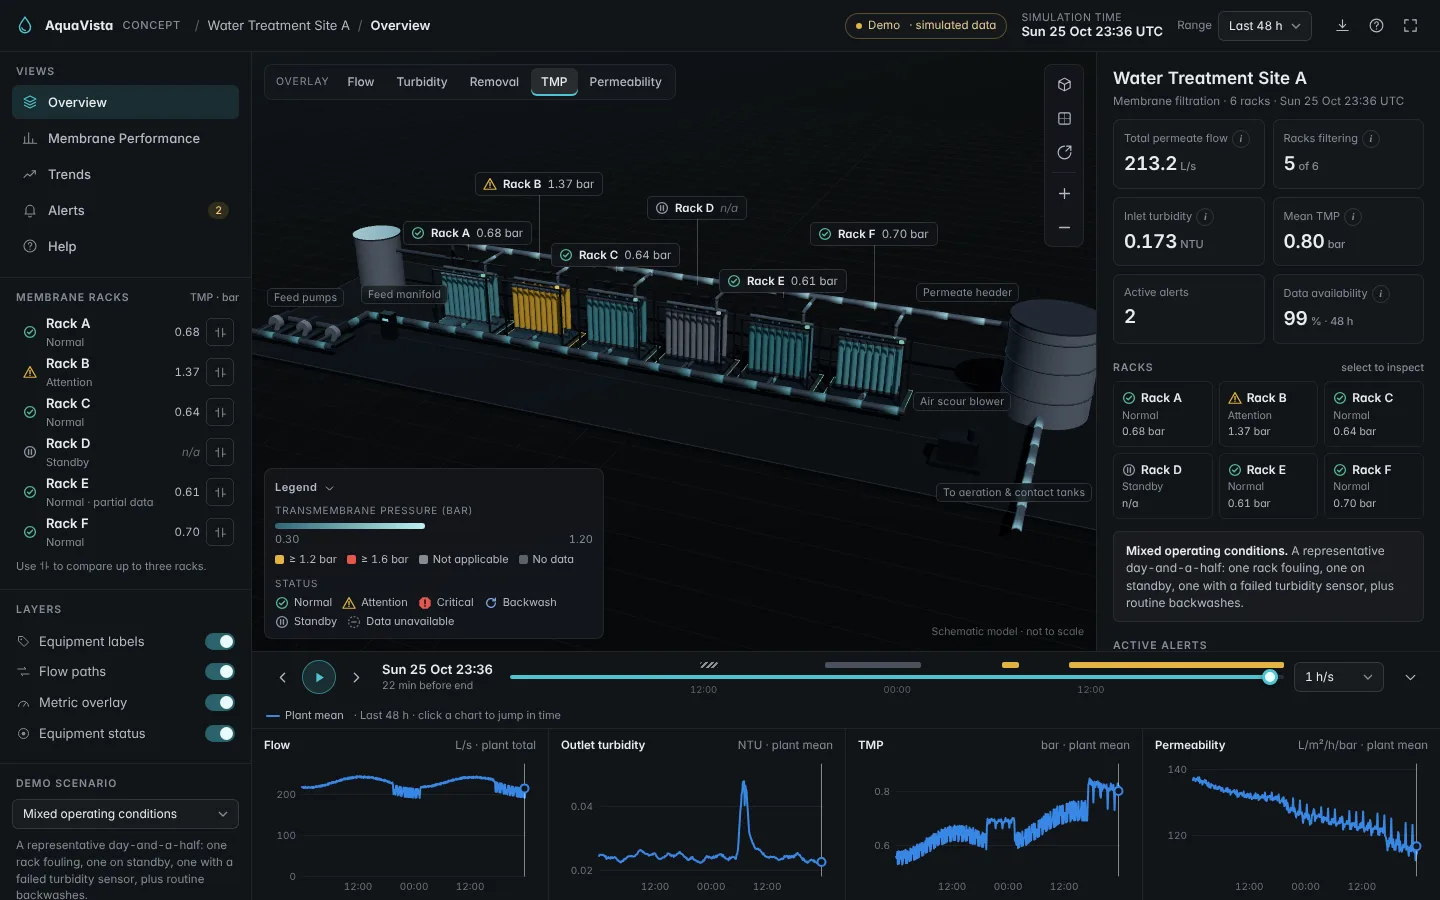Open Membrane Performance view
The image size is (1440, 900).
click(x=125, y=139)
